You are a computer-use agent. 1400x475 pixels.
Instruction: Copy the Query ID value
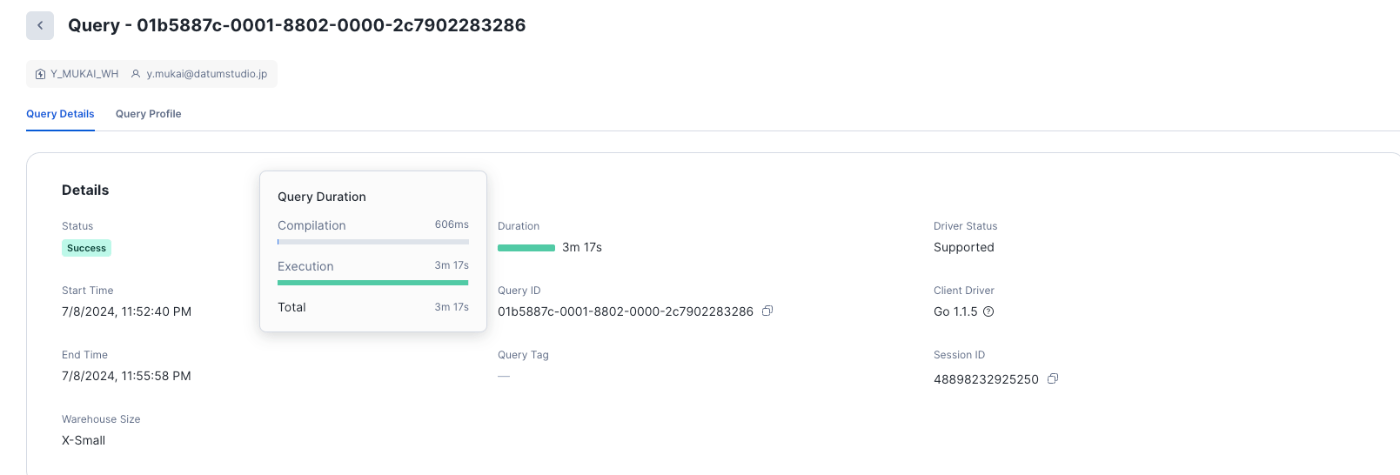pyautogui.click(x=767, y=311)
